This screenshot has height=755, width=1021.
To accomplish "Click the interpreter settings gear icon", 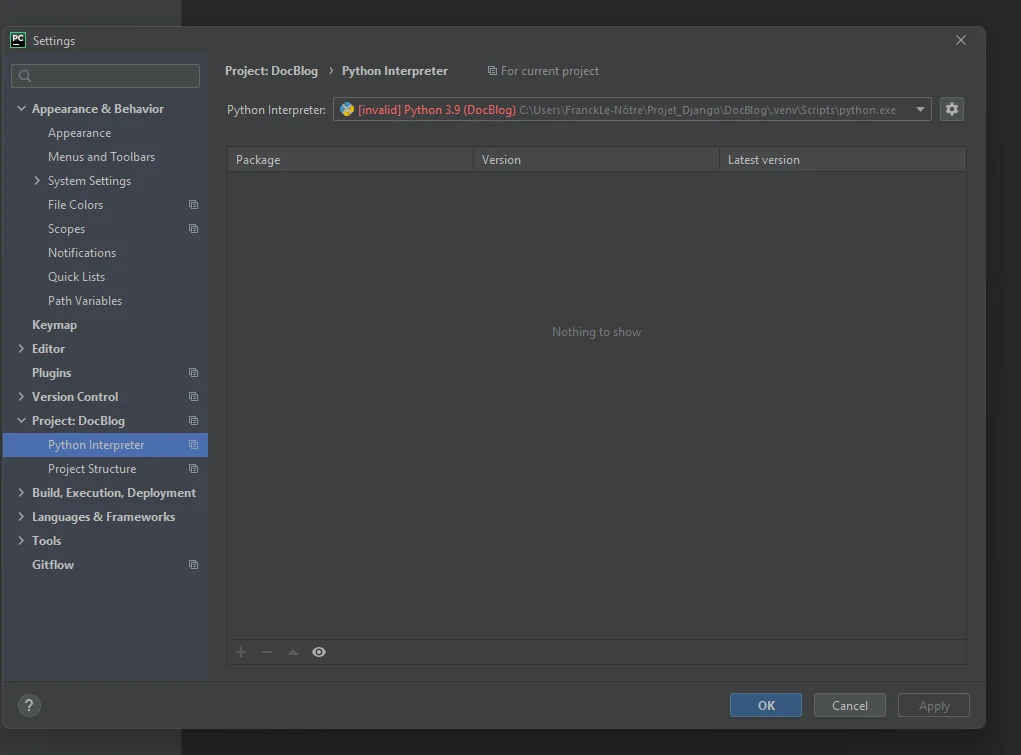I will (x=951, y=110).
